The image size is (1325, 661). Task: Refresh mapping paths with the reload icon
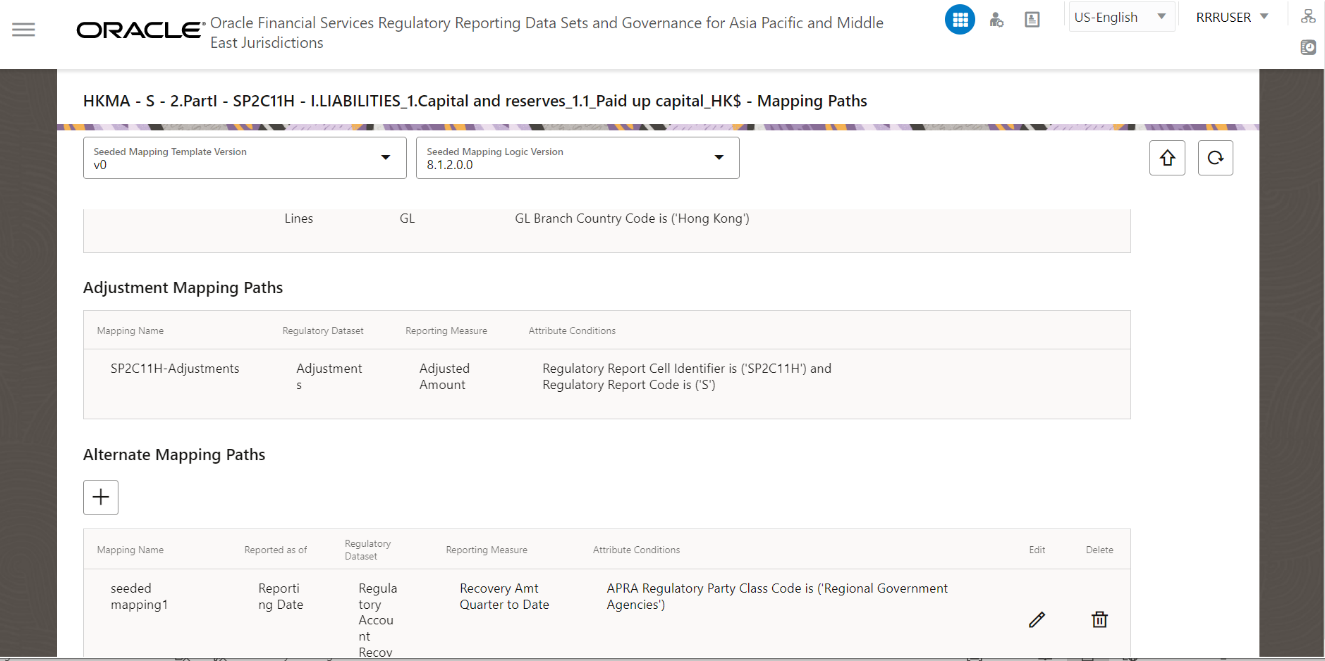point(1215,157)
